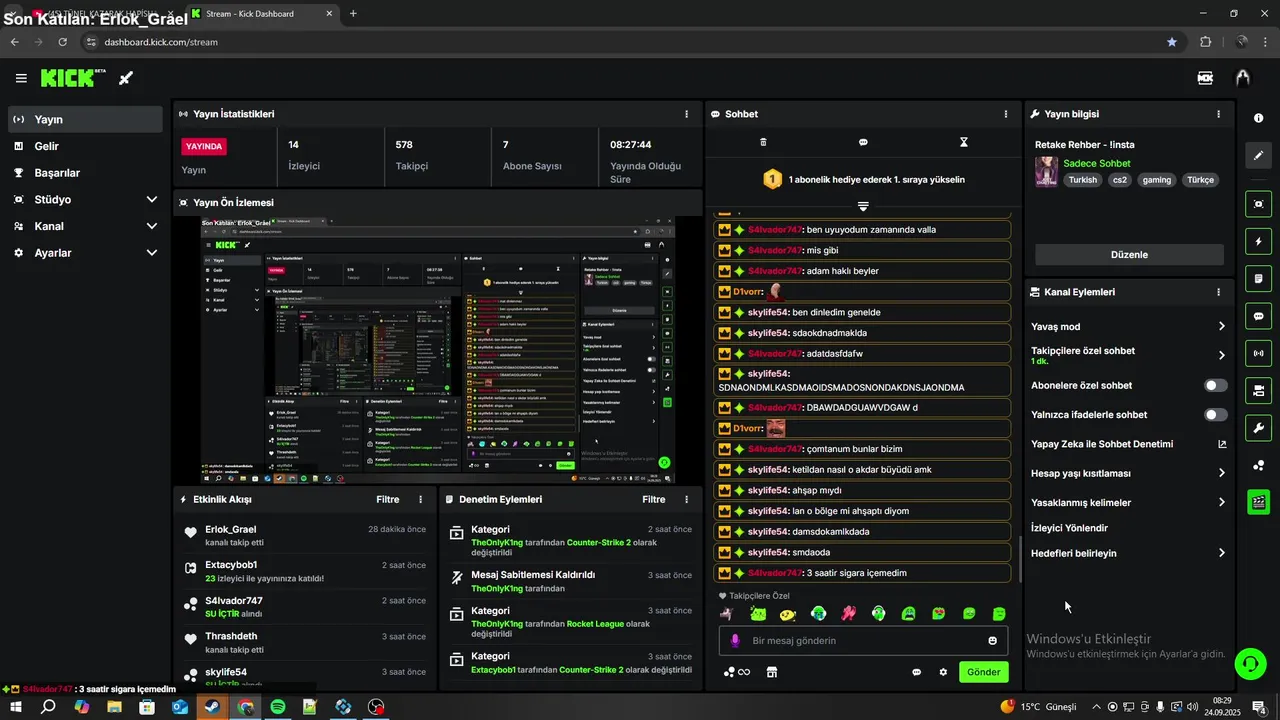Viewport: 1280px width, 720px height.
Task: Click Filtre in Denetim Eylemleri panel
Action: click(x=653, y=499)
